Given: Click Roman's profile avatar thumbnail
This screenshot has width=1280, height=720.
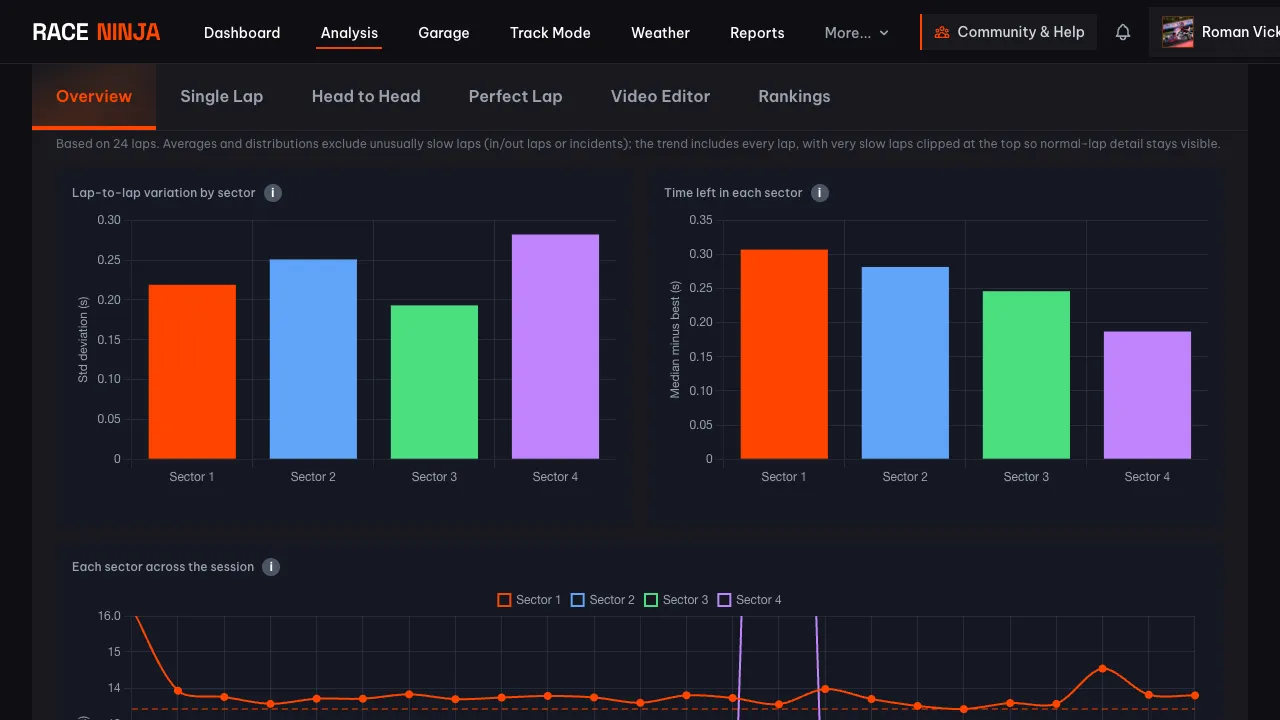Looking at the screenshot, I should (1178, 32).
